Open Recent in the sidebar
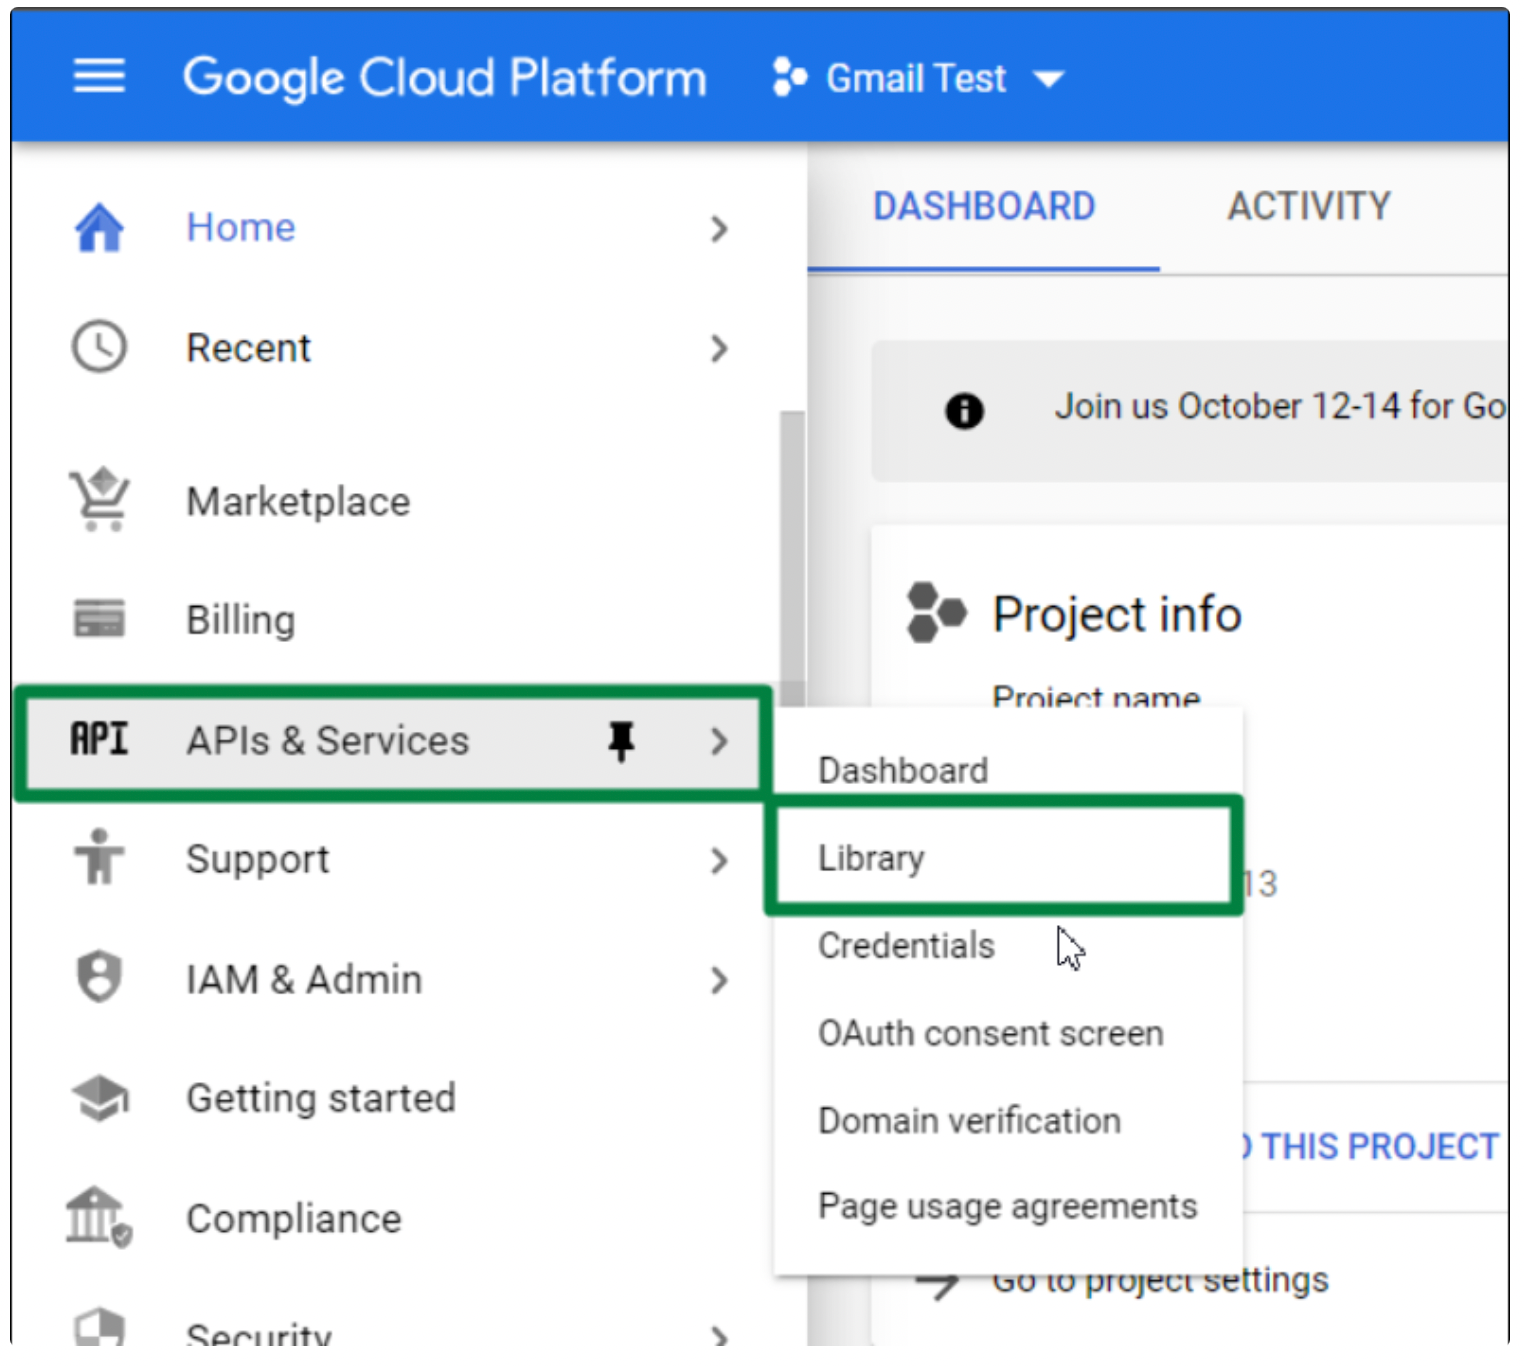The width and height of the screenshot is (1524, 1366). (249, 348)
